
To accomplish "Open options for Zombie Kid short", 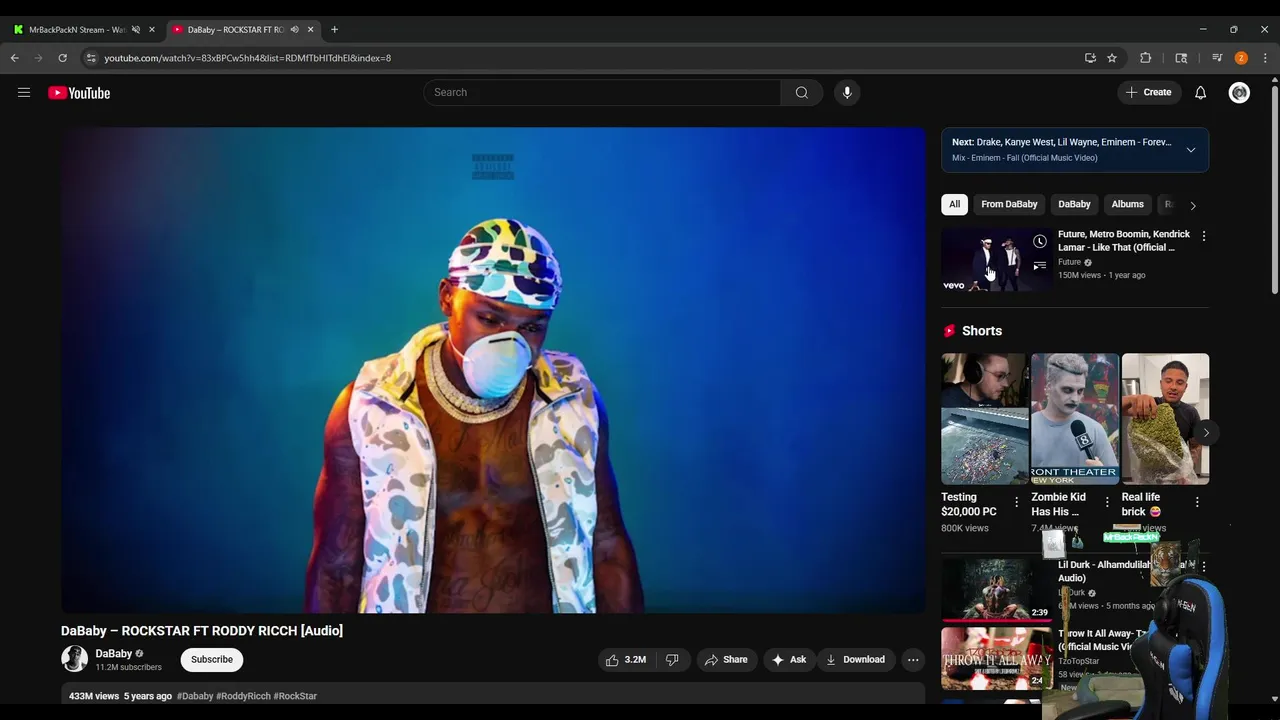I will [x=1107, y=502].
